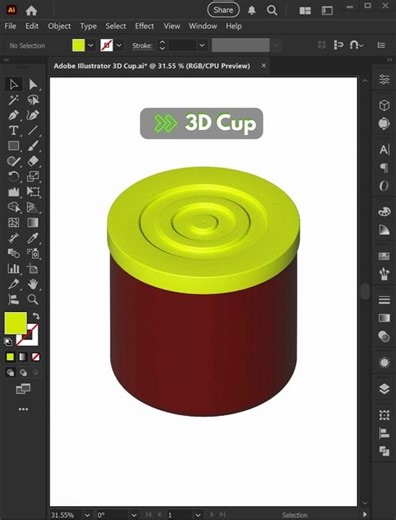This screenshot has height=520, width=396.
Task: Select the Selection tool (black arrow)
Action: point(13,85)
